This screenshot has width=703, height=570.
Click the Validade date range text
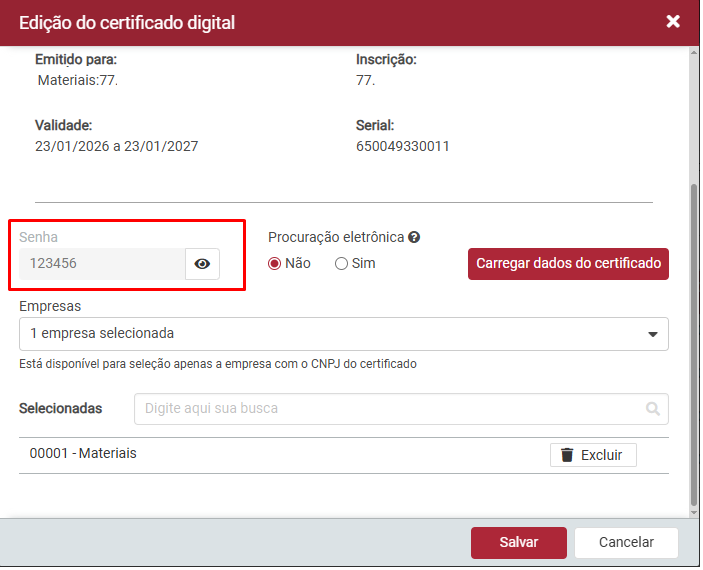coord(117,147)
